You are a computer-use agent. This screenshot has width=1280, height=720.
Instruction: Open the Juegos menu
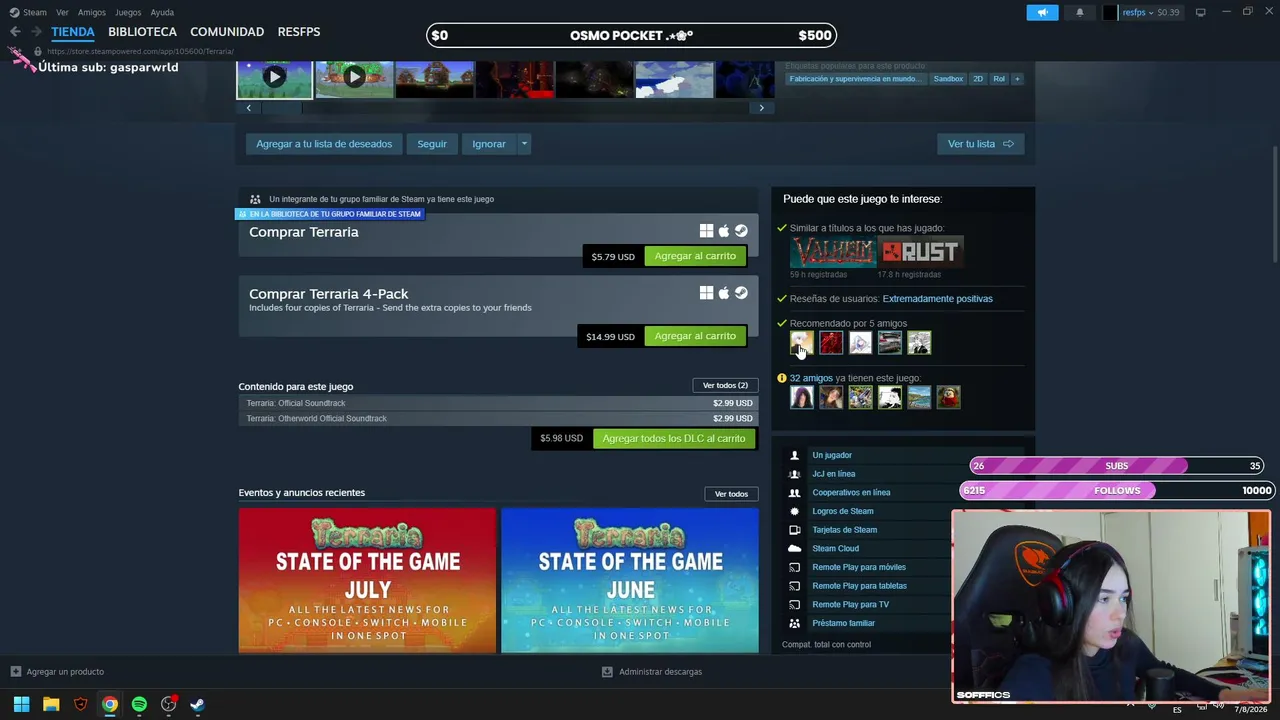tap(128, 12)
